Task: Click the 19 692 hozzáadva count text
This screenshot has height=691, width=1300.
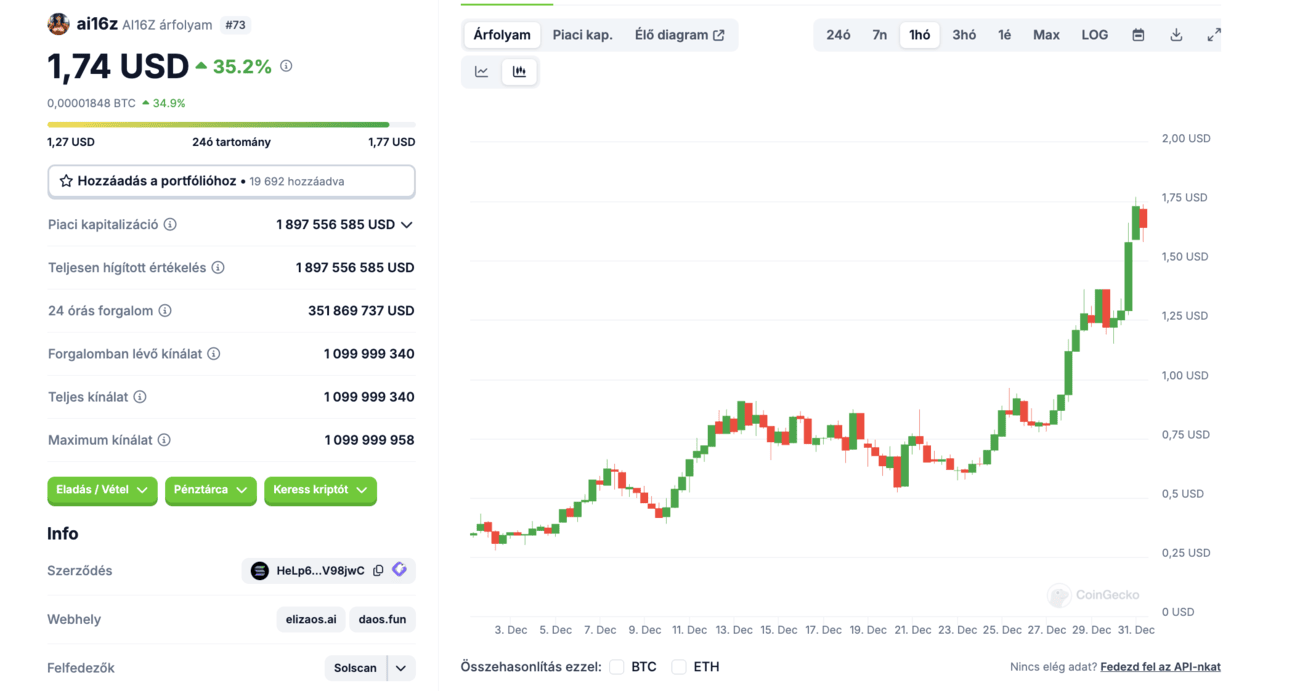Action: point(297,182)
